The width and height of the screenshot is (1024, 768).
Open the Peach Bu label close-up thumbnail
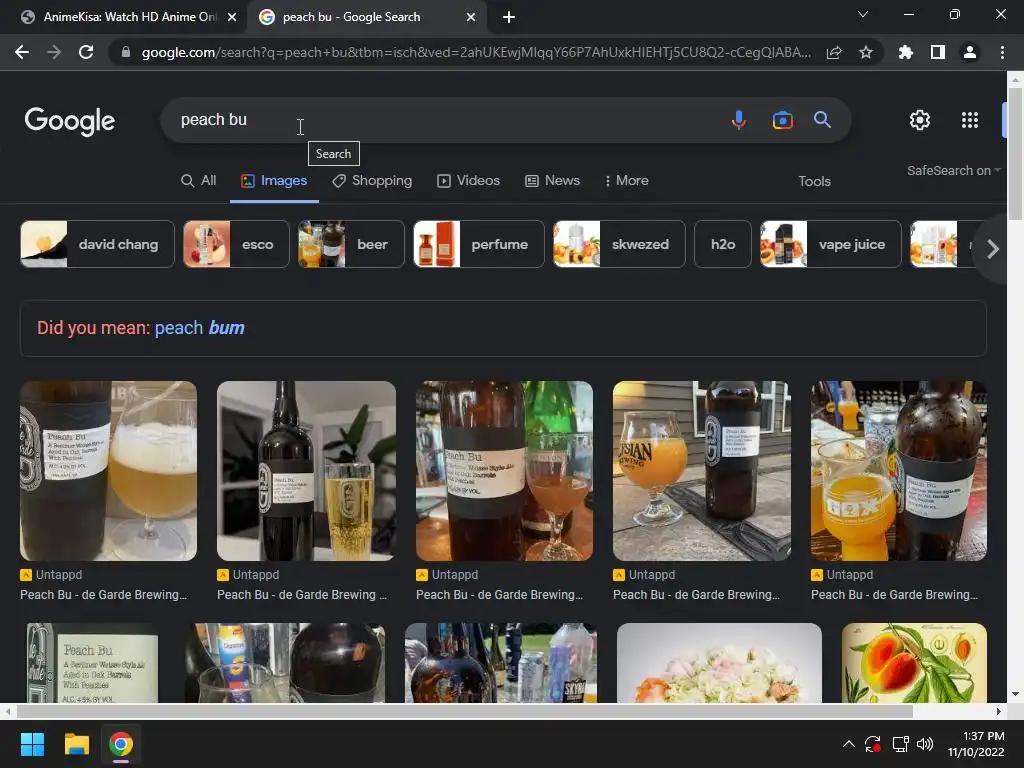(x=93, y=663)
